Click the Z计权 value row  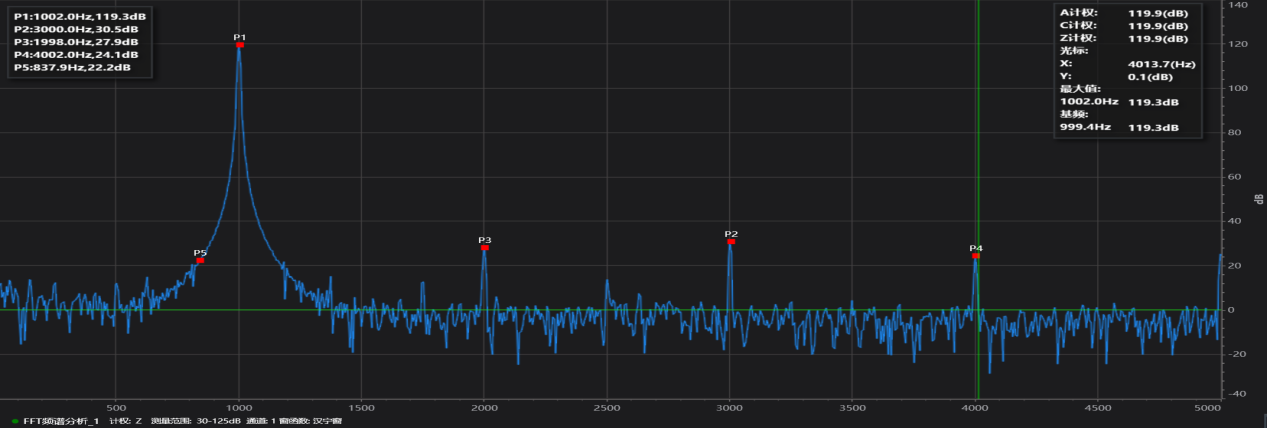1123,38
